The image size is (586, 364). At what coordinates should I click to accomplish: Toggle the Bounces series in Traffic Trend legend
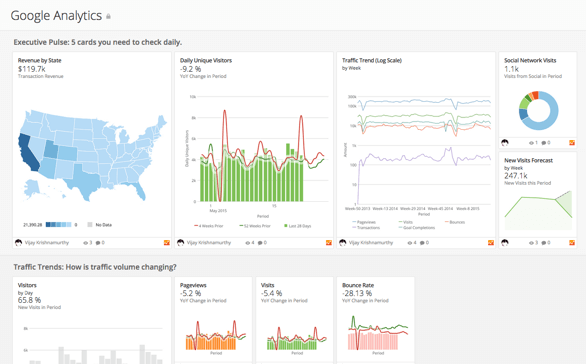(x=455, y=222)
